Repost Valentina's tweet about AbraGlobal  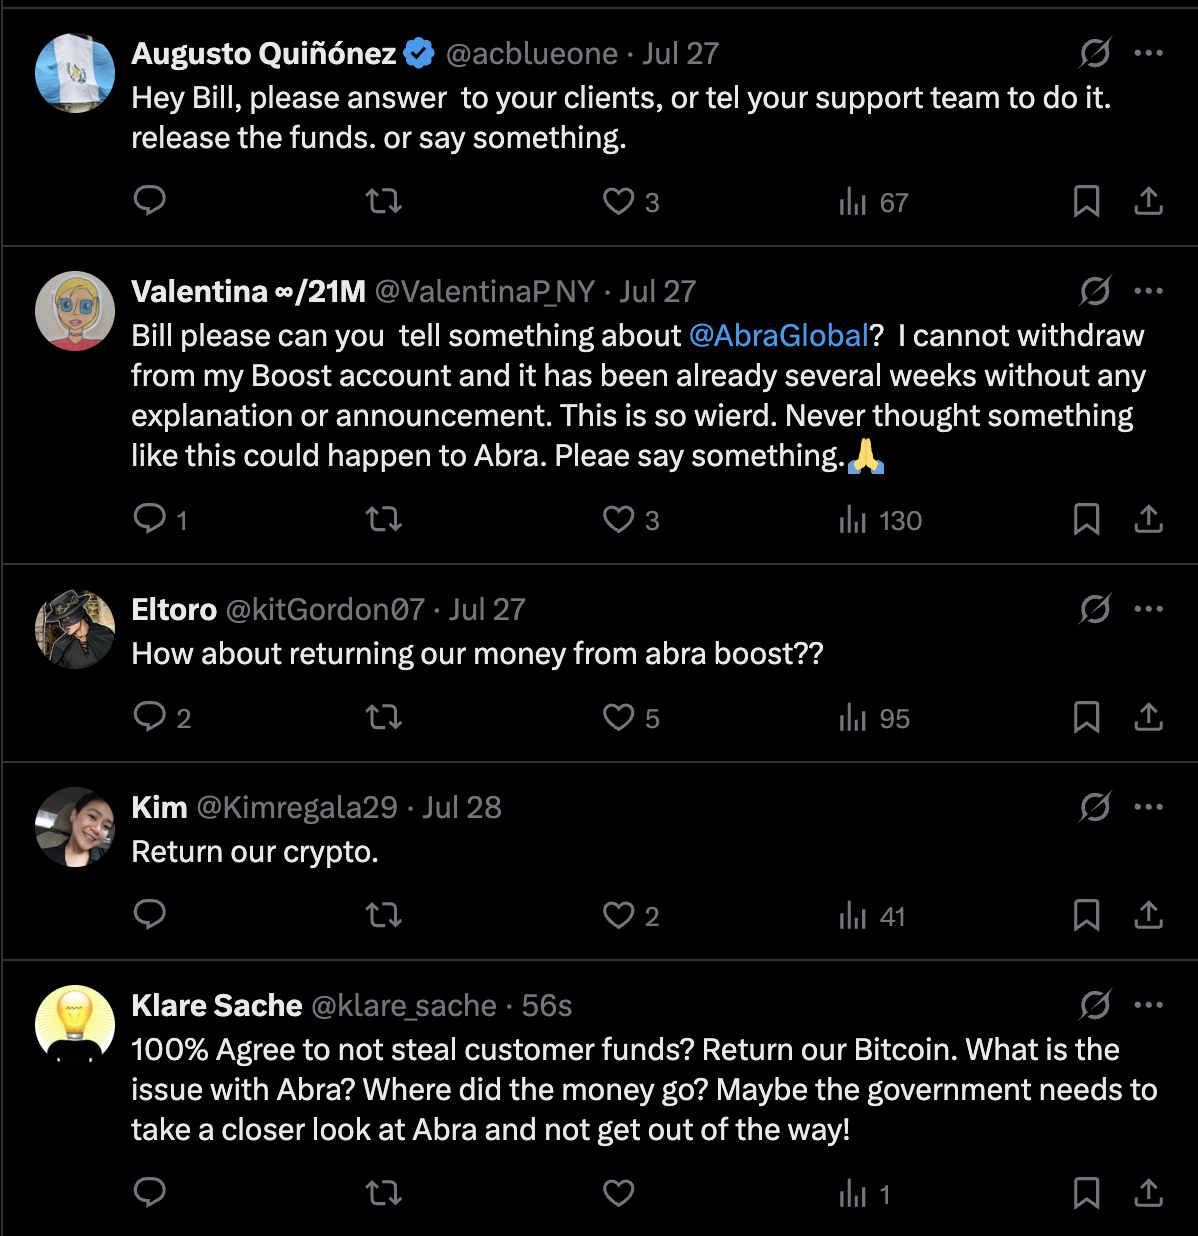384,519
